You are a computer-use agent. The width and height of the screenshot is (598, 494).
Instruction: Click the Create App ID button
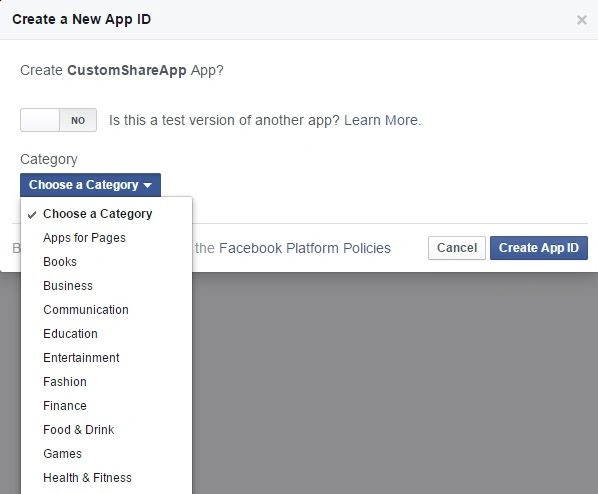539,248
